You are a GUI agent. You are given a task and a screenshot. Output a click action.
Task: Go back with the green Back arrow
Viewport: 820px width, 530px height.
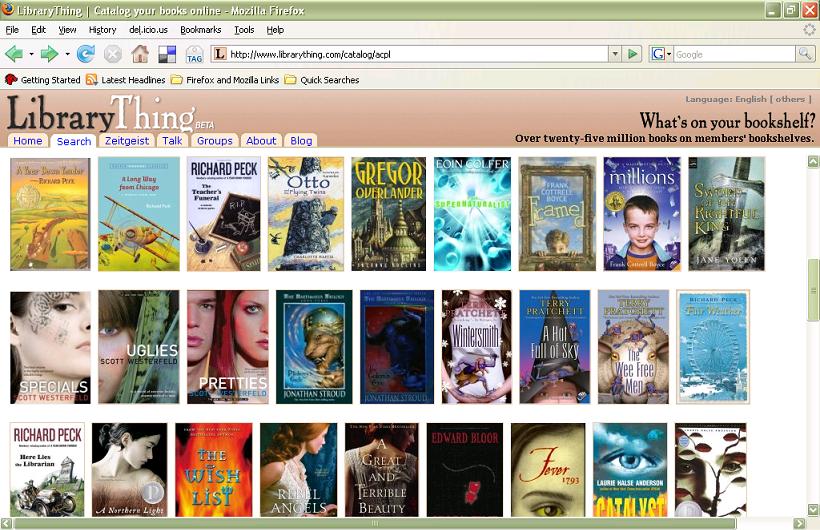point(14,54)
